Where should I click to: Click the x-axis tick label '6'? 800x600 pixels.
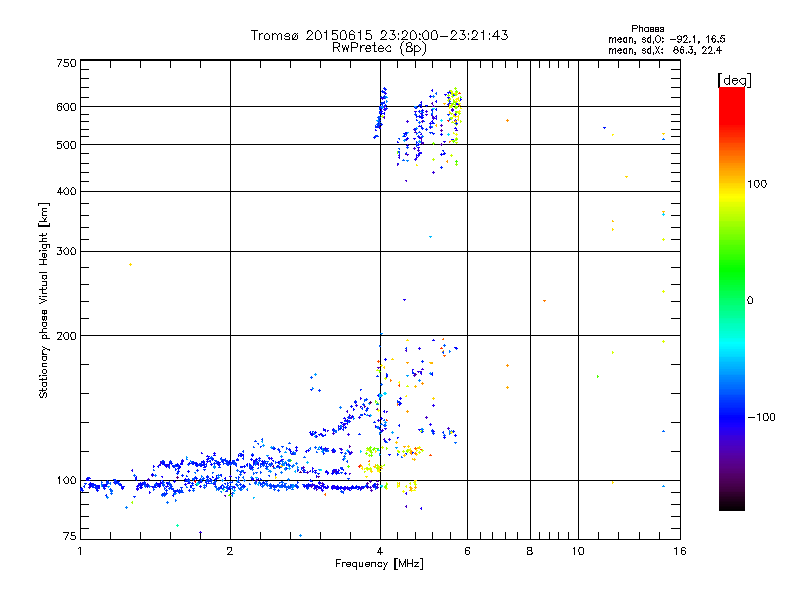467,551
